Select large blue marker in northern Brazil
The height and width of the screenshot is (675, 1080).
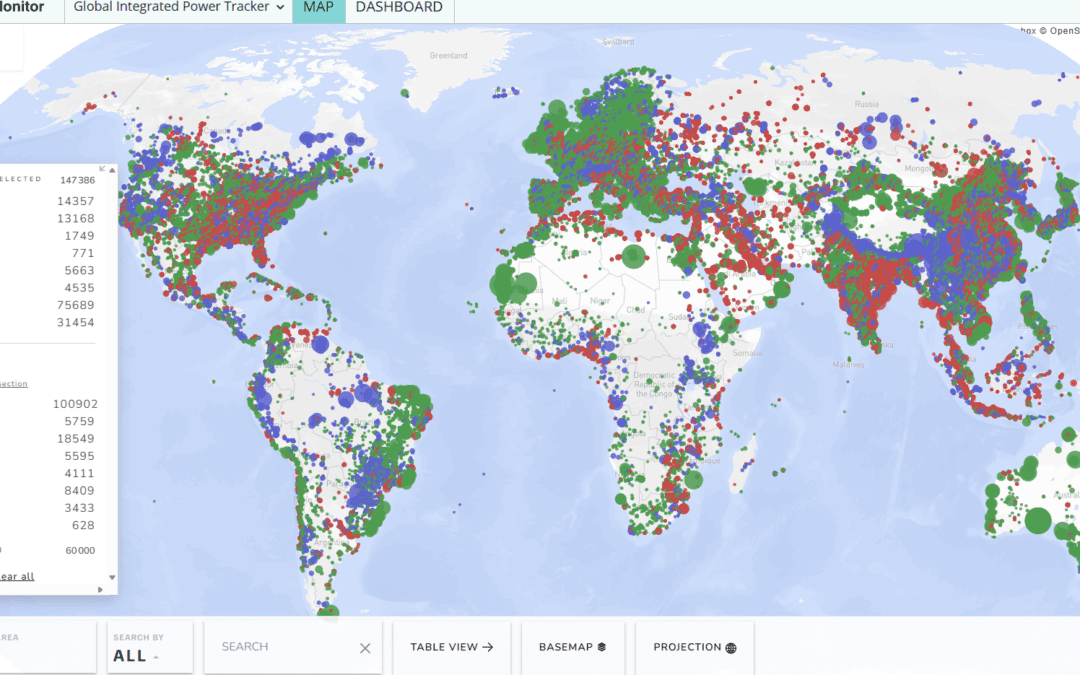coord(347,398)
